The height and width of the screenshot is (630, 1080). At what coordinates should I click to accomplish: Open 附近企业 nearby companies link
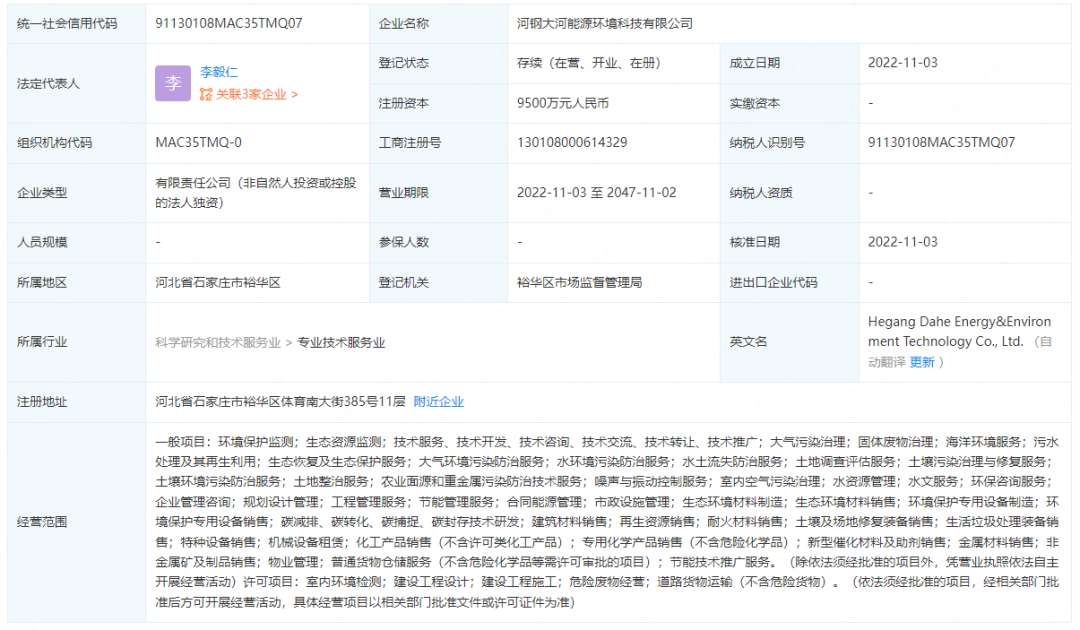tap(438, 401)
